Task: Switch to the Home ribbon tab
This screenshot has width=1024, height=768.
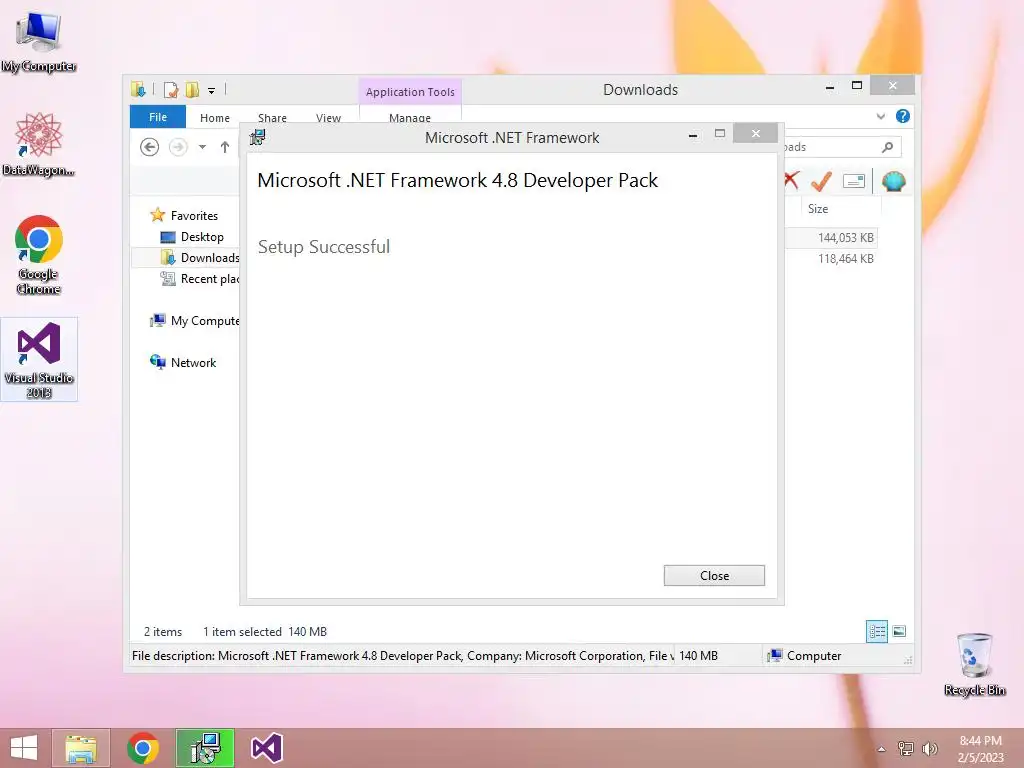Action: tap(215, 118)
